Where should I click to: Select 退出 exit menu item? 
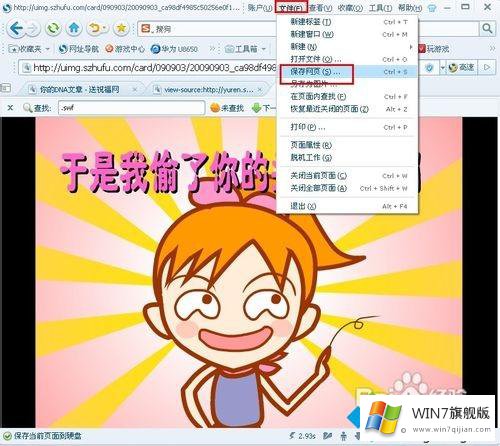click(x=347, y=206)
